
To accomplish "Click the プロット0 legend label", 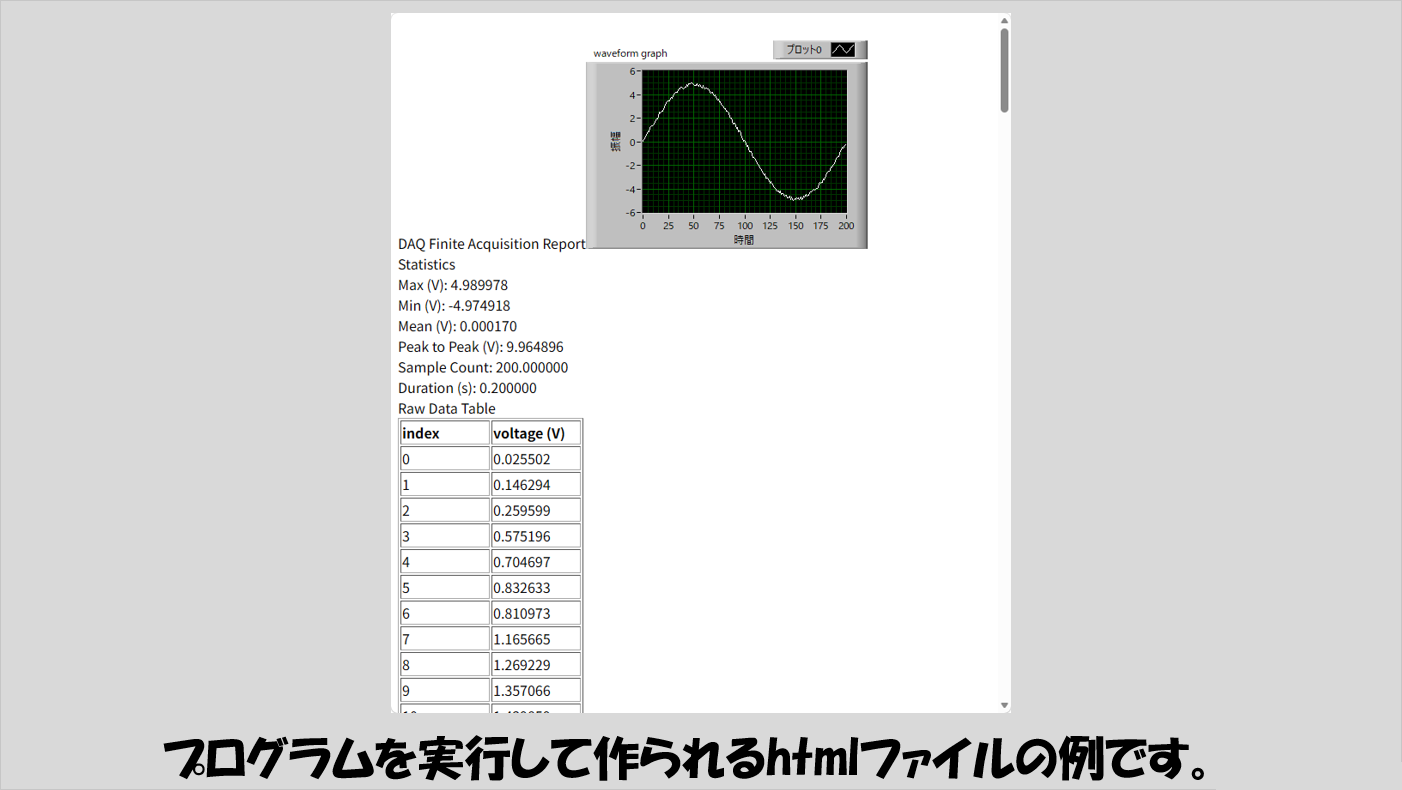I will click(803, 50).
